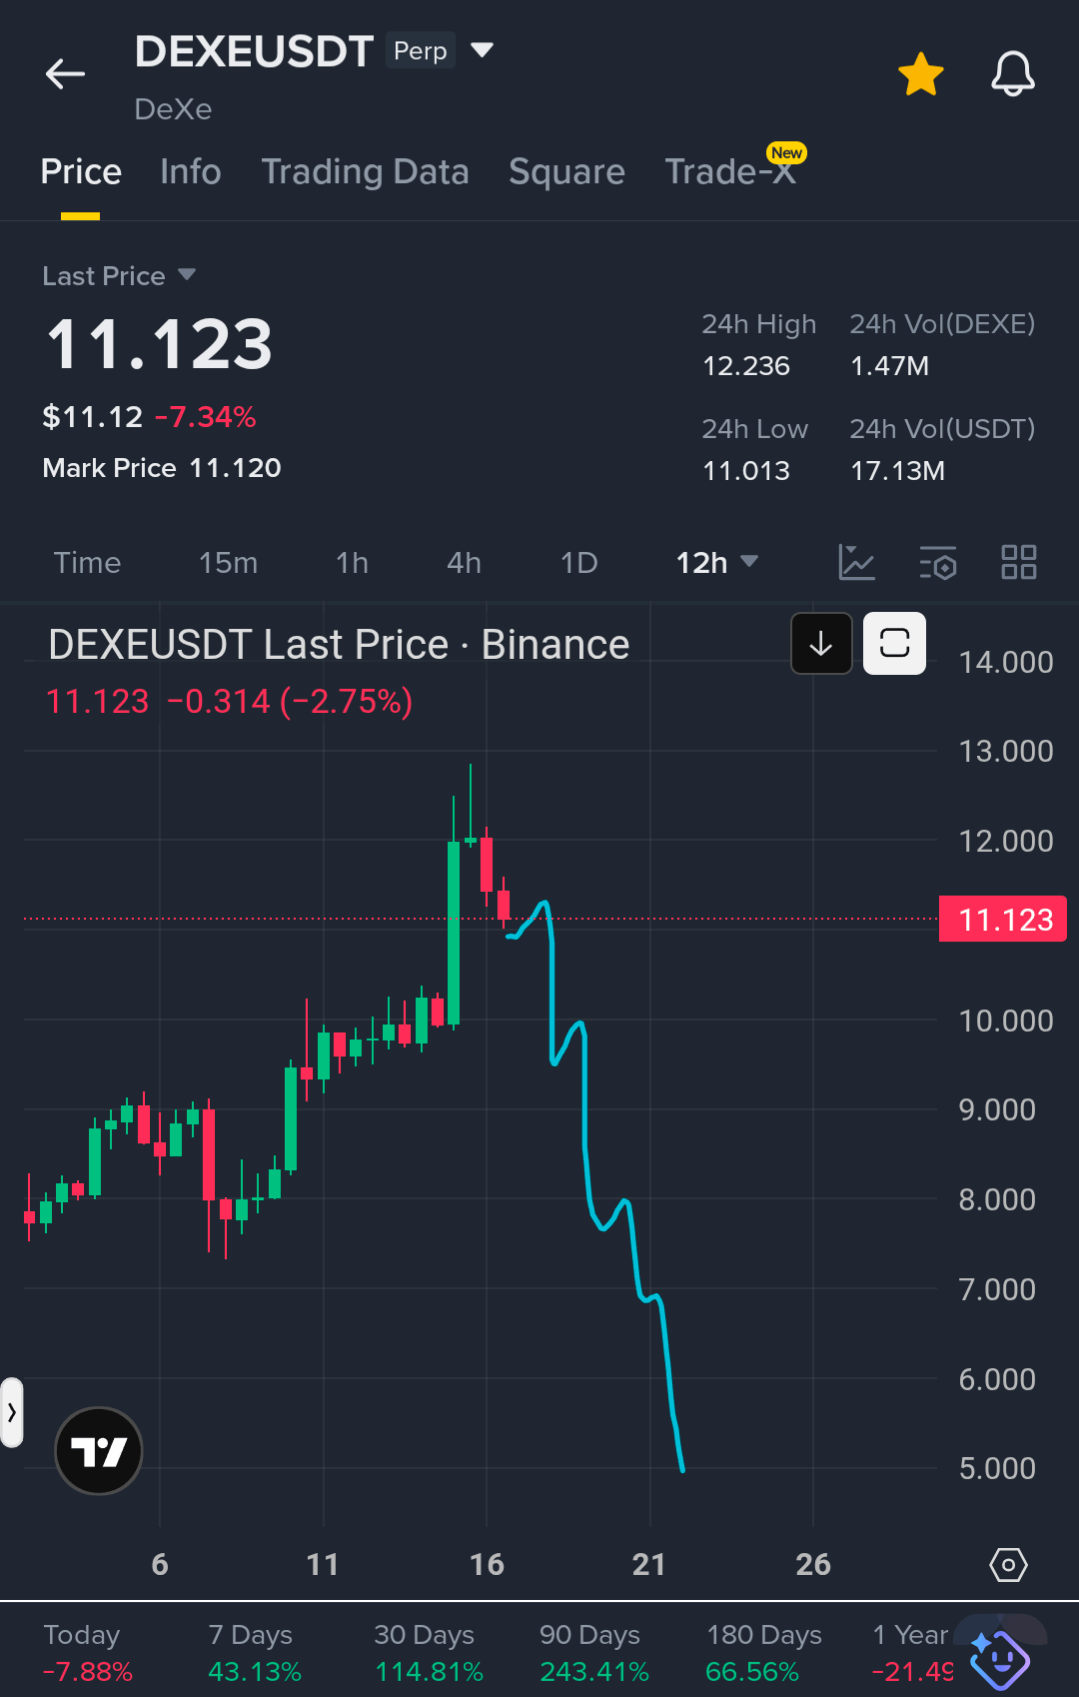
Task: Select the 4h chart interval
Action: pos(464,563)
